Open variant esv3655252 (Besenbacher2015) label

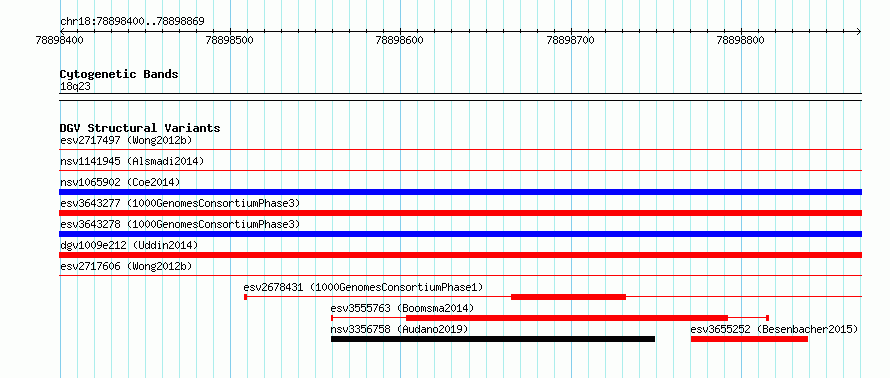tap(774, 329)
